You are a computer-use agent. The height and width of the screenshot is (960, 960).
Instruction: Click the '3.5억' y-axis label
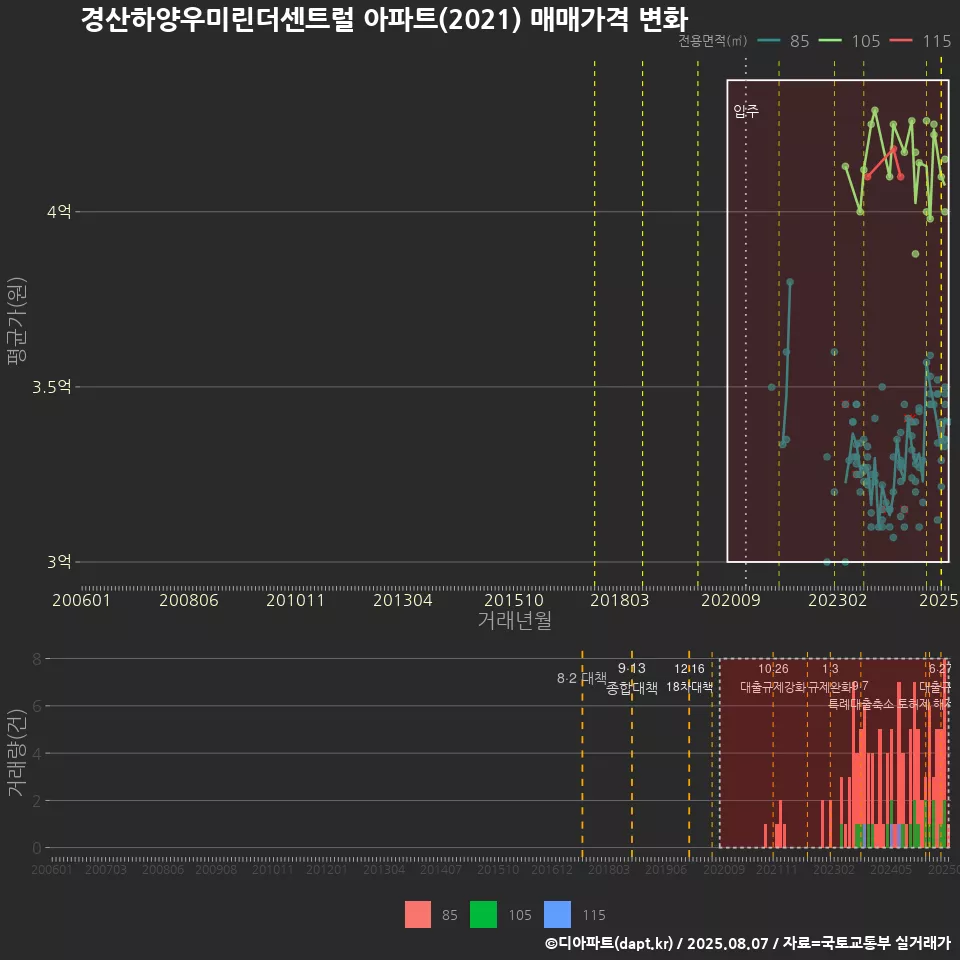click(x=51, y=387)
